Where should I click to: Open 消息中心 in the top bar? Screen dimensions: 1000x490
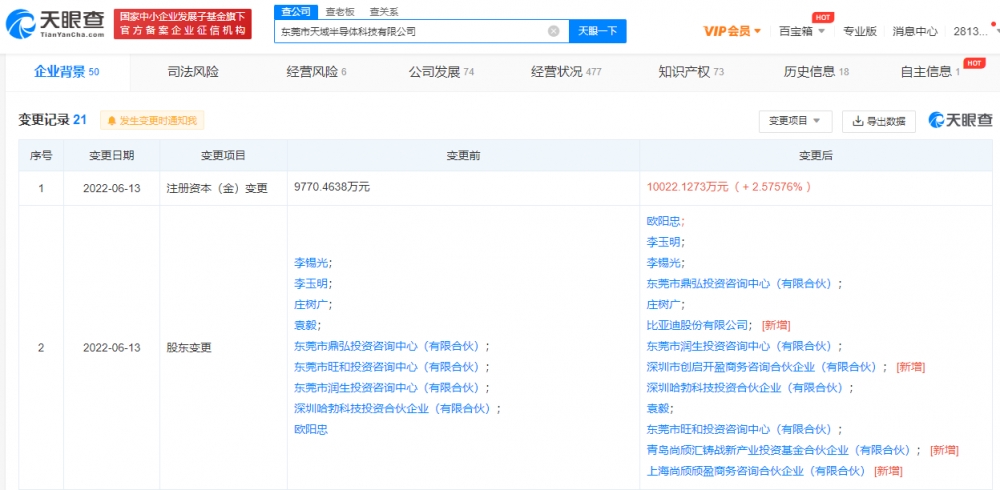[915, 31]
